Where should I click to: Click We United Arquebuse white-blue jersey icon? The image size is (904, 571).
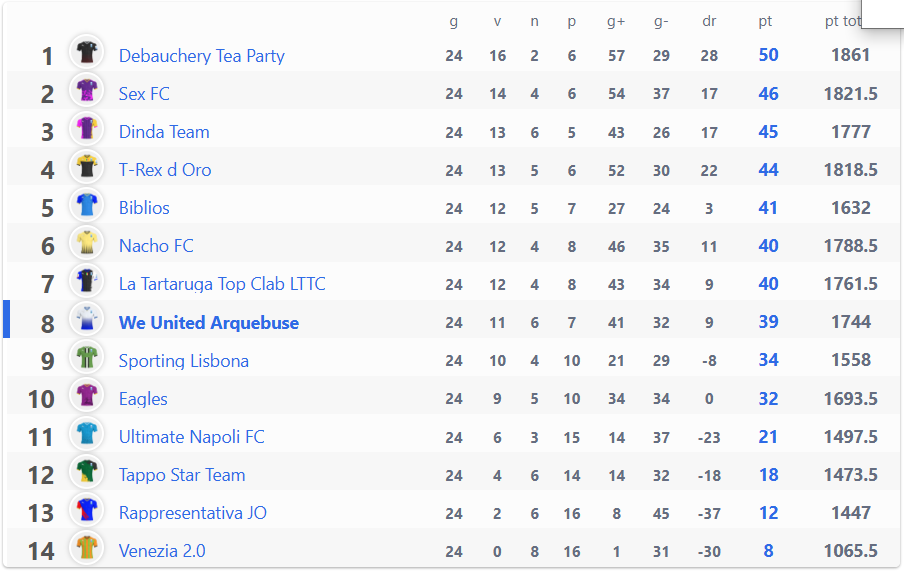(86, 319)
